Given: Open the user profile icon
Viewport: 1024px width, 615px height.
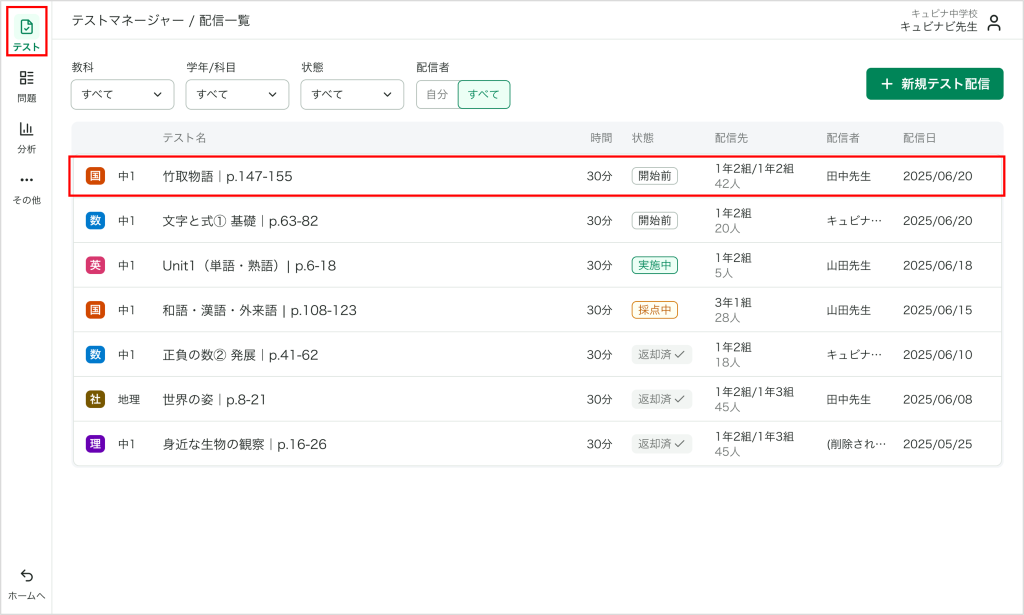Looking at the screenshot, I should [994, 23].
